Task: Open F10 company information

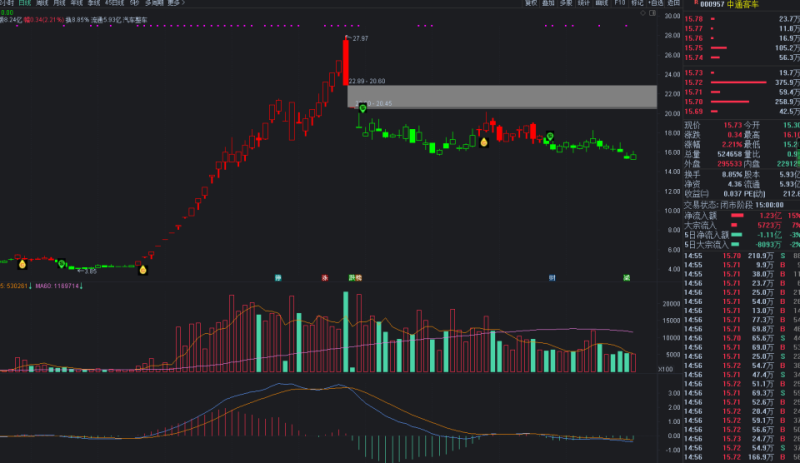Action: coord(620,4)
